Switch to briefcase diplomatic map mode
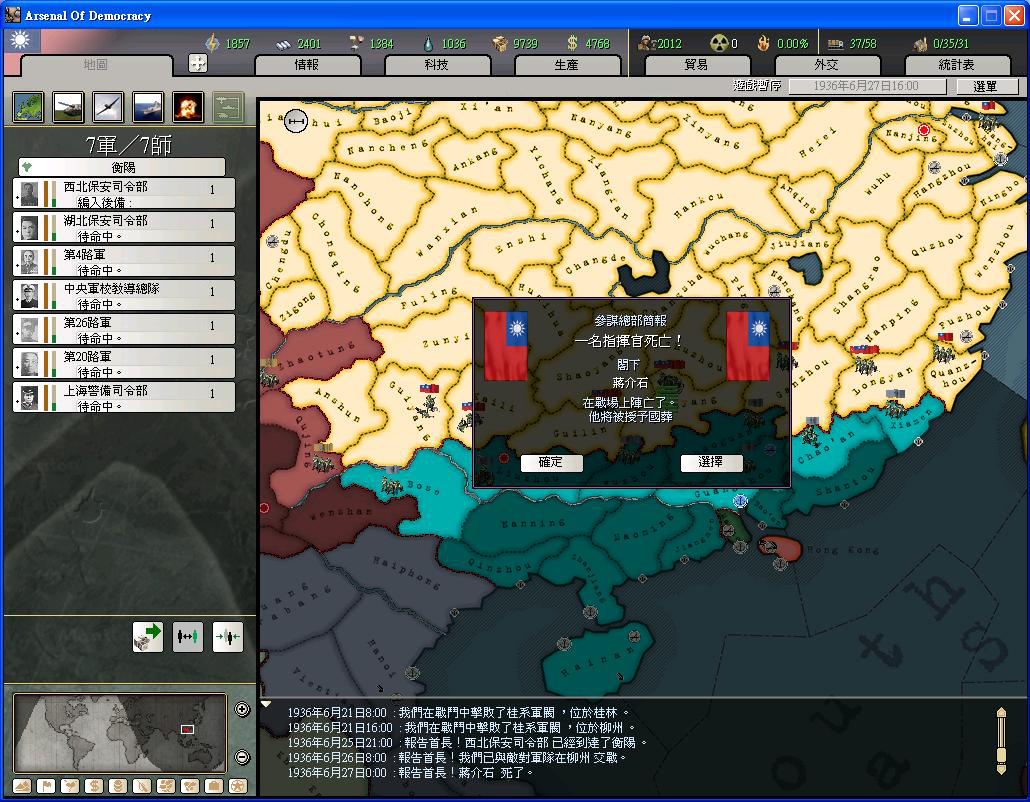The image size is (1030, 802). point(213,786)
